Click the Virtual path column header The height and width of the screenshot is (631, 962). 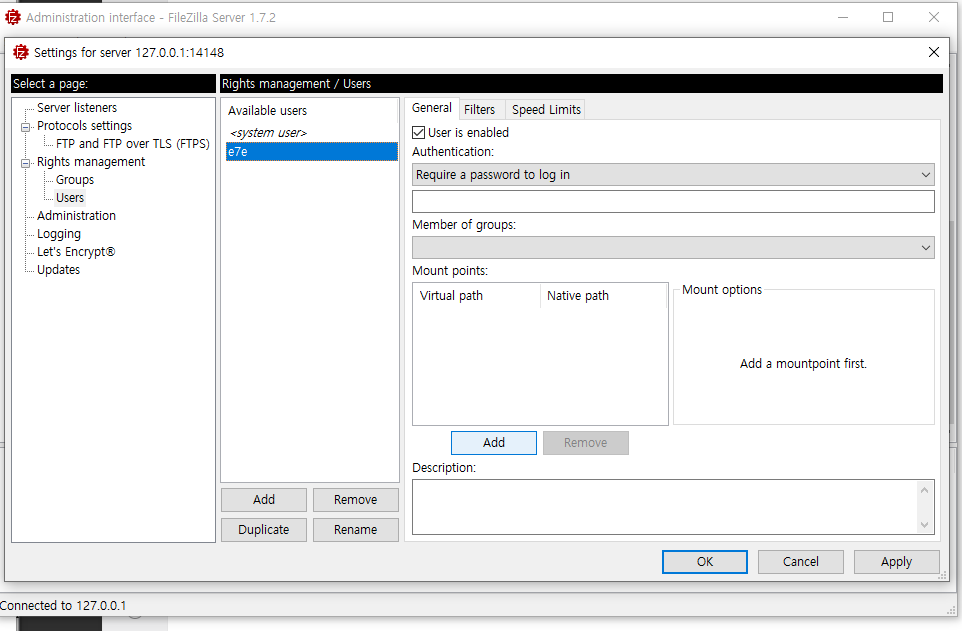pos(477,295)
